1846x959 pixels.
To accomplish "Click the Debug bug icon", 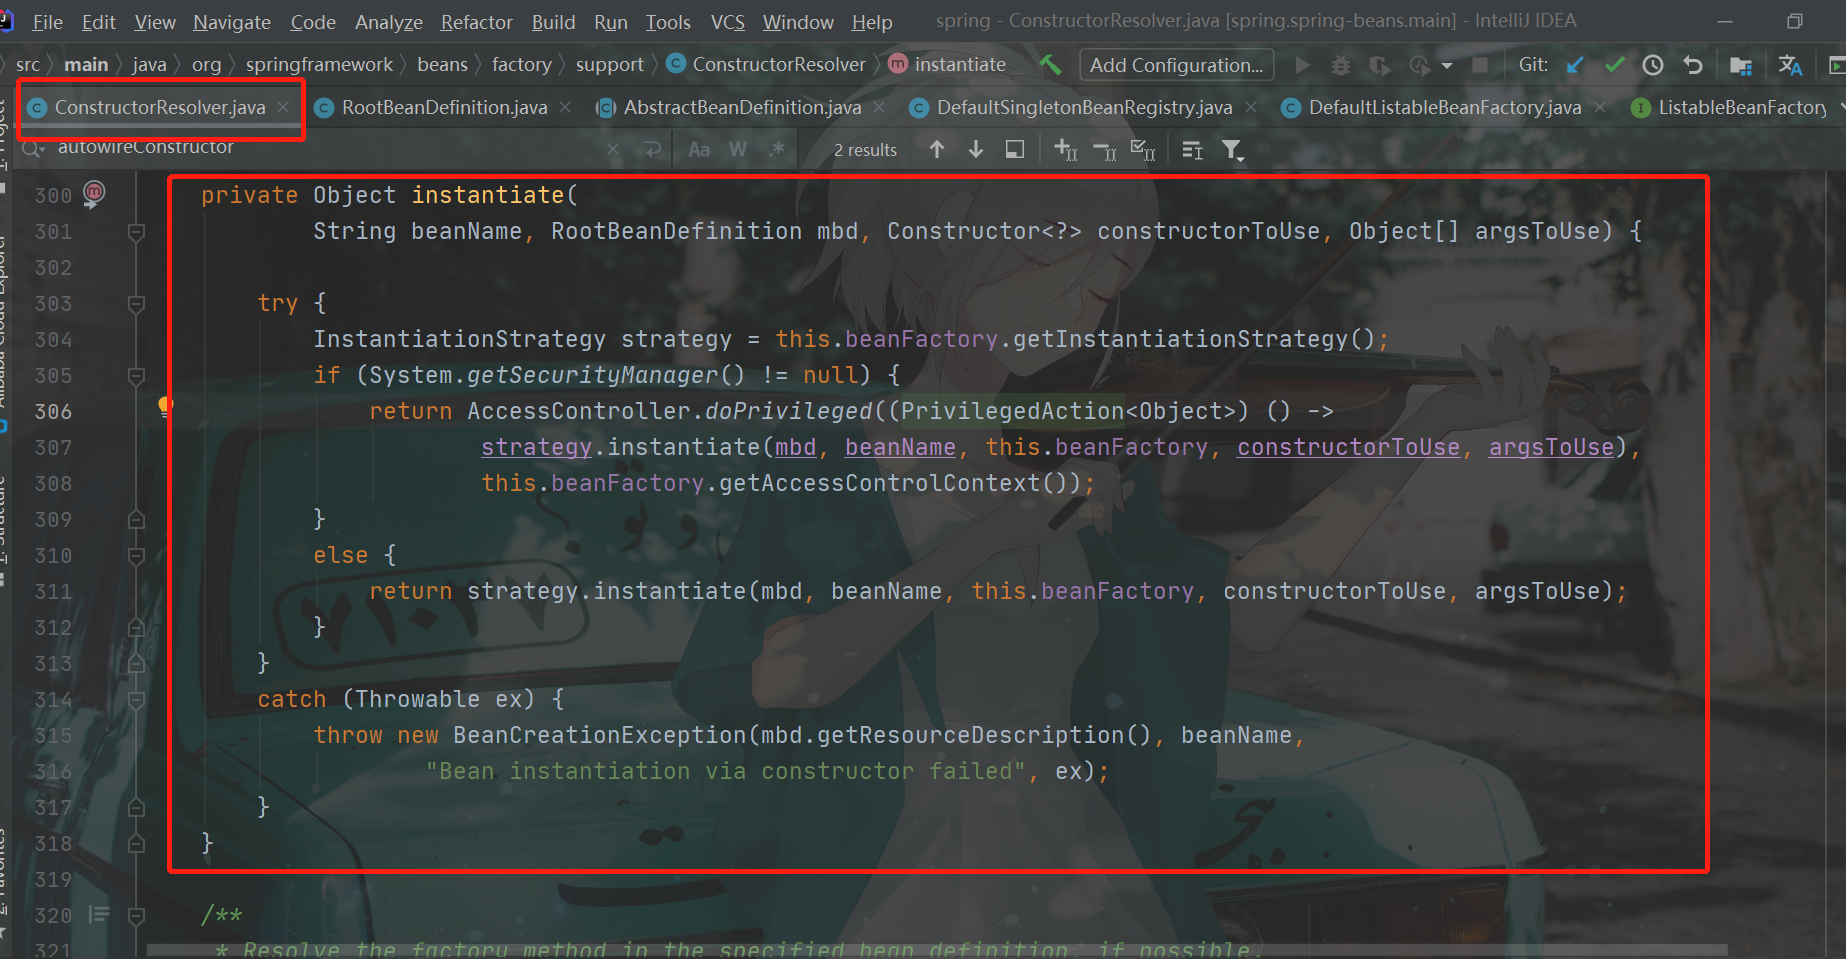I will tap(1341, 65).
